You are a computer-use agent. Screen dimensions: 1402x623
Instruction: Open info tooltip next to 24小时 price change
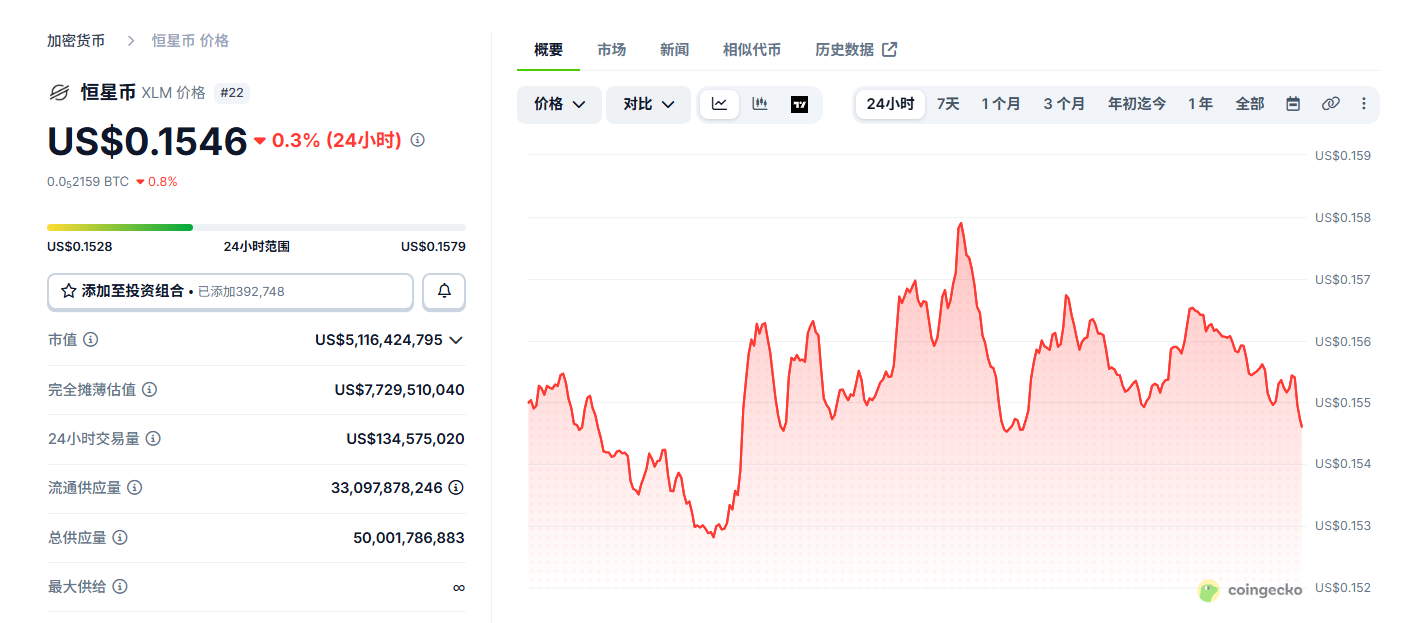pyautogui.click(x=418, y=140)
